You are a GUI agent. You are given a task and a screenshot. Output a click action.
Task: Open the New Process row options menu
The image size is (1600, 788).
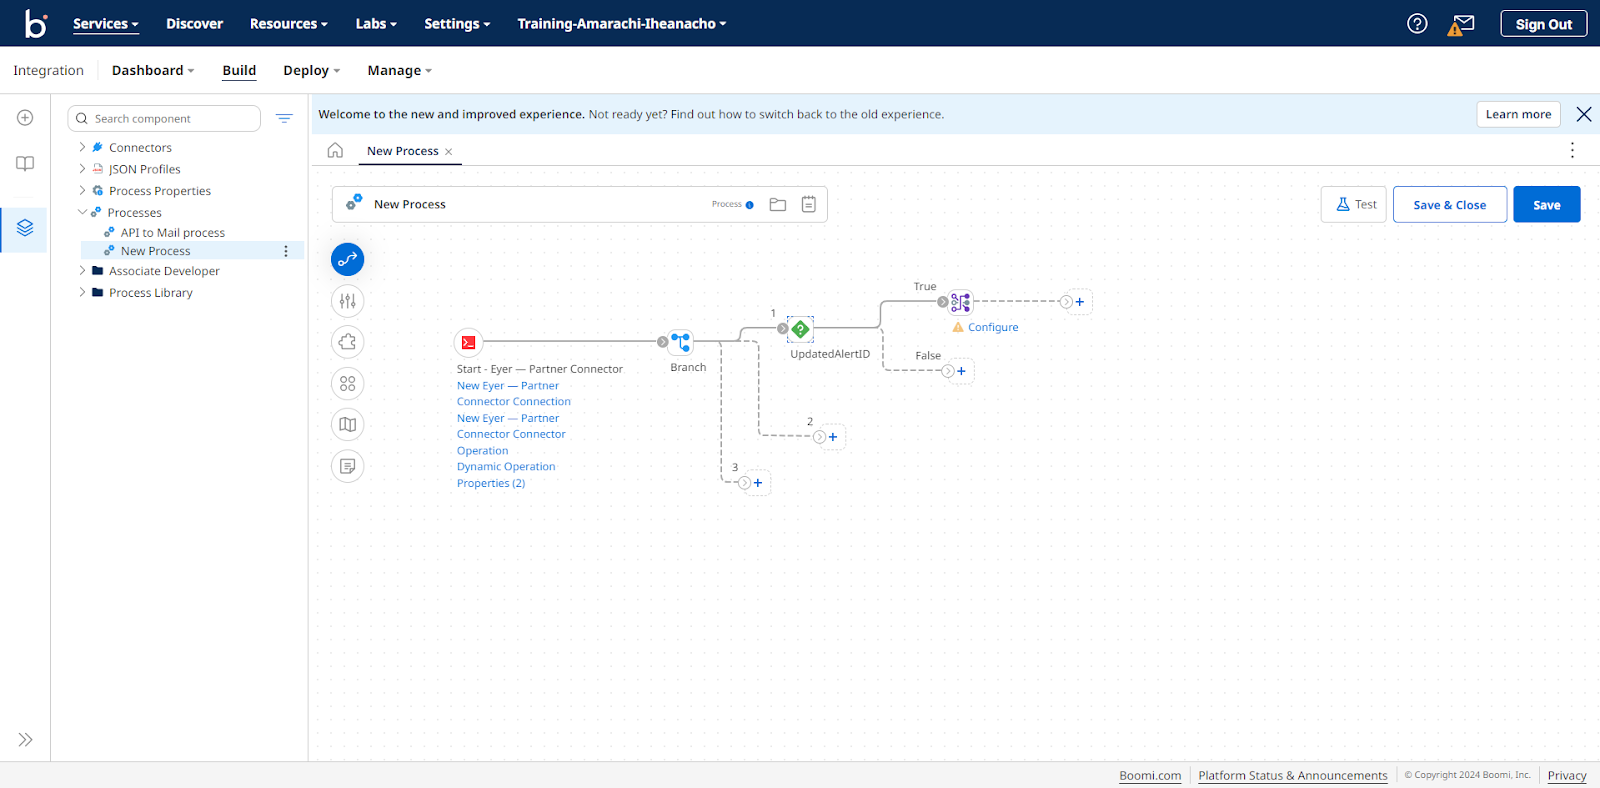tap(286, 251)
